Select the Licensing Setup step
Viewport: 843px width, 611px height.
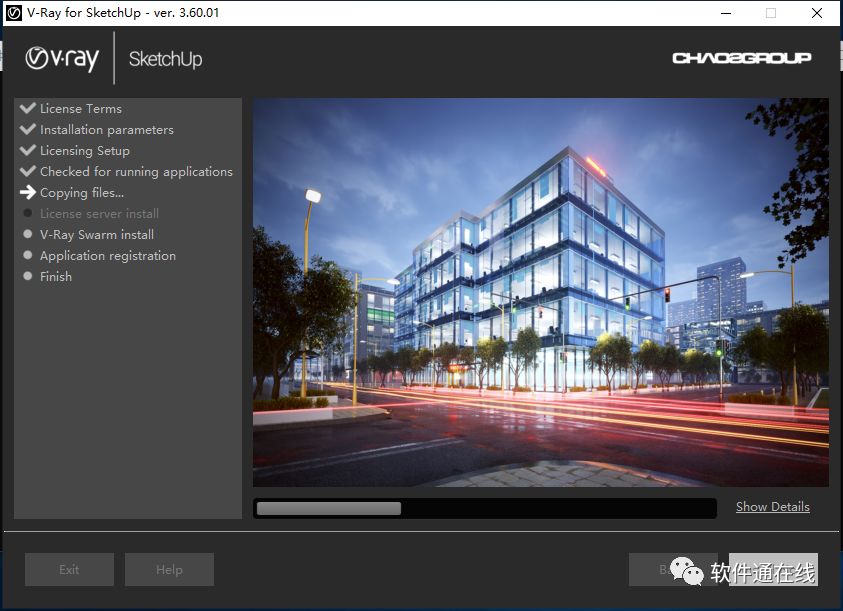[85, 151]
